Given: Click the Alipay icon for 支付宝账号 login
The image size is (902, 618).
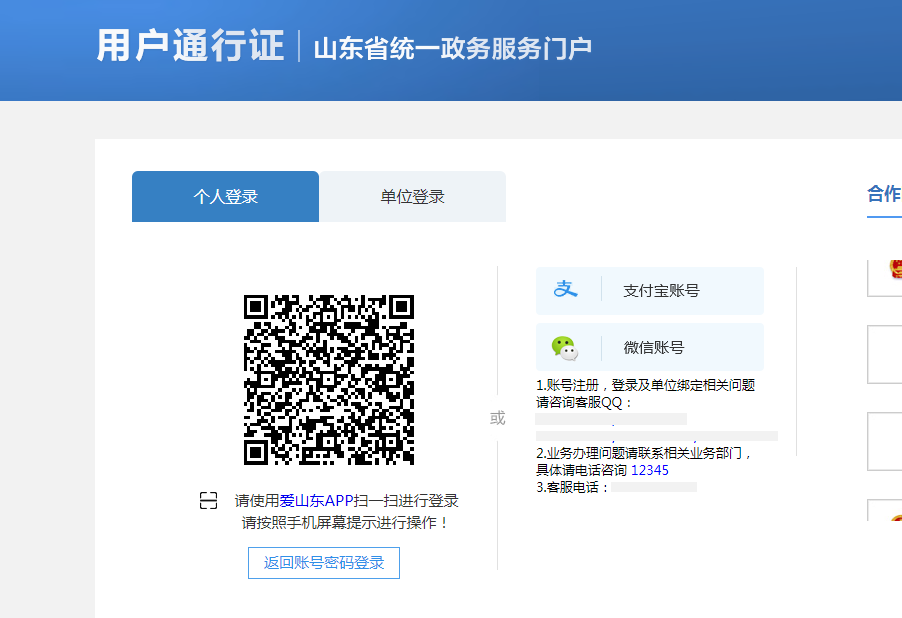Looking at the screenshot, I should pos(567,288).
